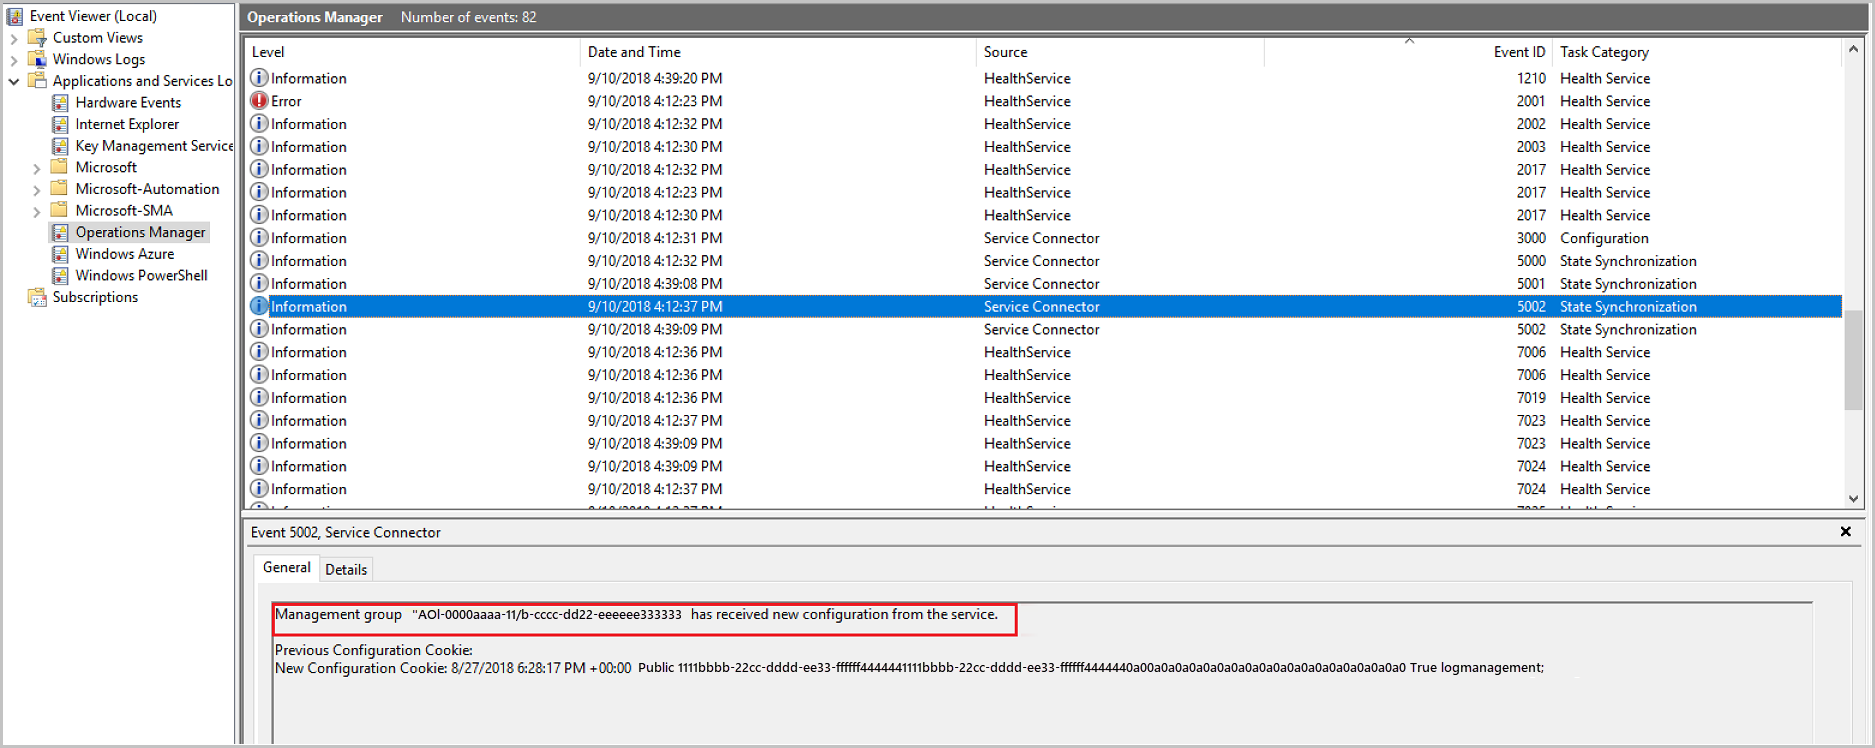Close the event 5002 preview pane

pos(1846,532)
